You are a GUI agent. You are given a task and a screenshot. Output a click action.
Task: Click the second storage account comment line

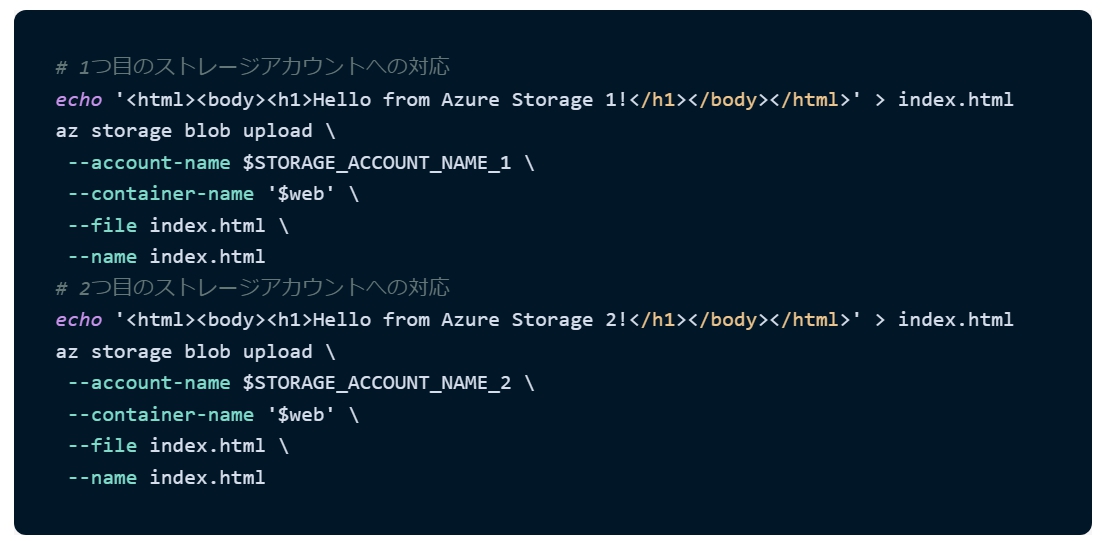click(252, 288)
